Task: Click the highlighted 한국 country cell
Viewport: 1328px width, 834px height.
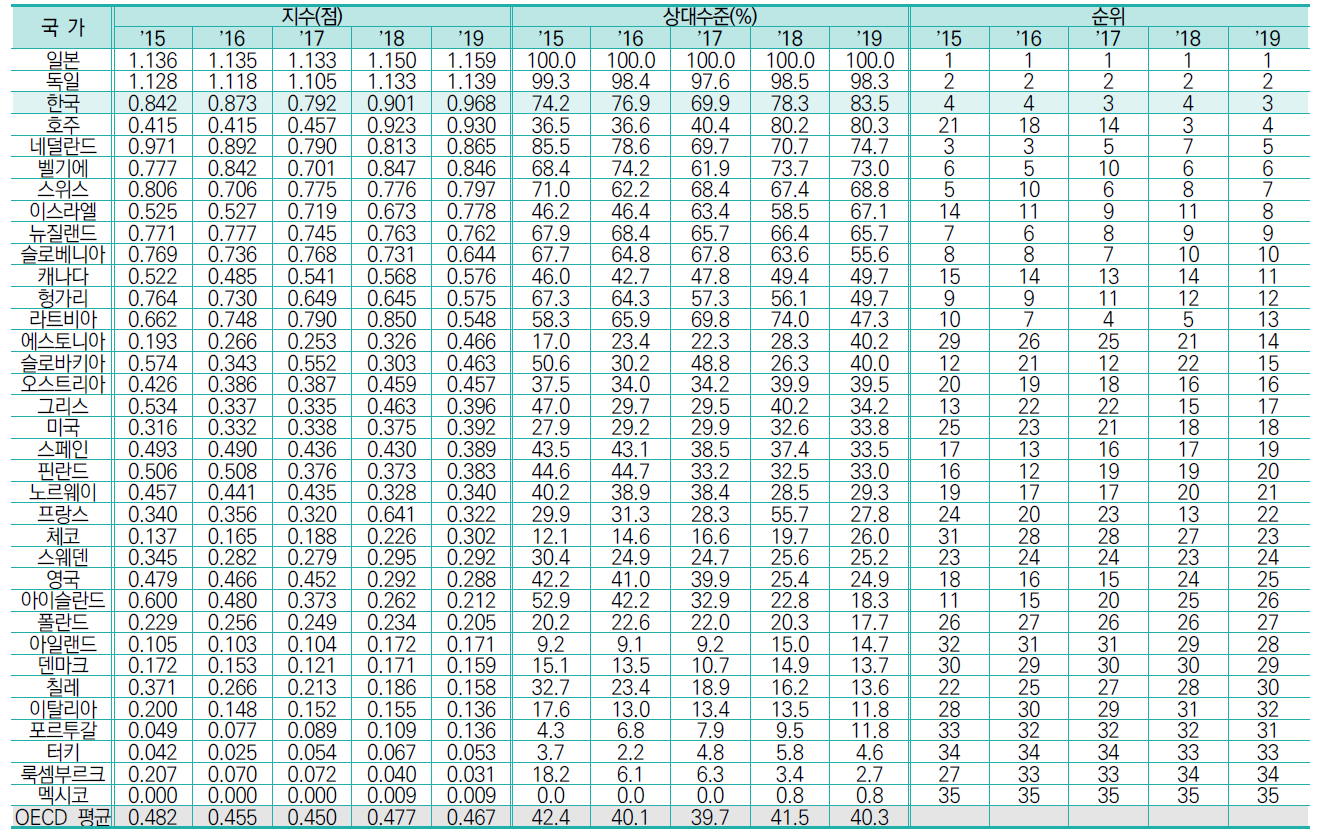Action: 61,102
